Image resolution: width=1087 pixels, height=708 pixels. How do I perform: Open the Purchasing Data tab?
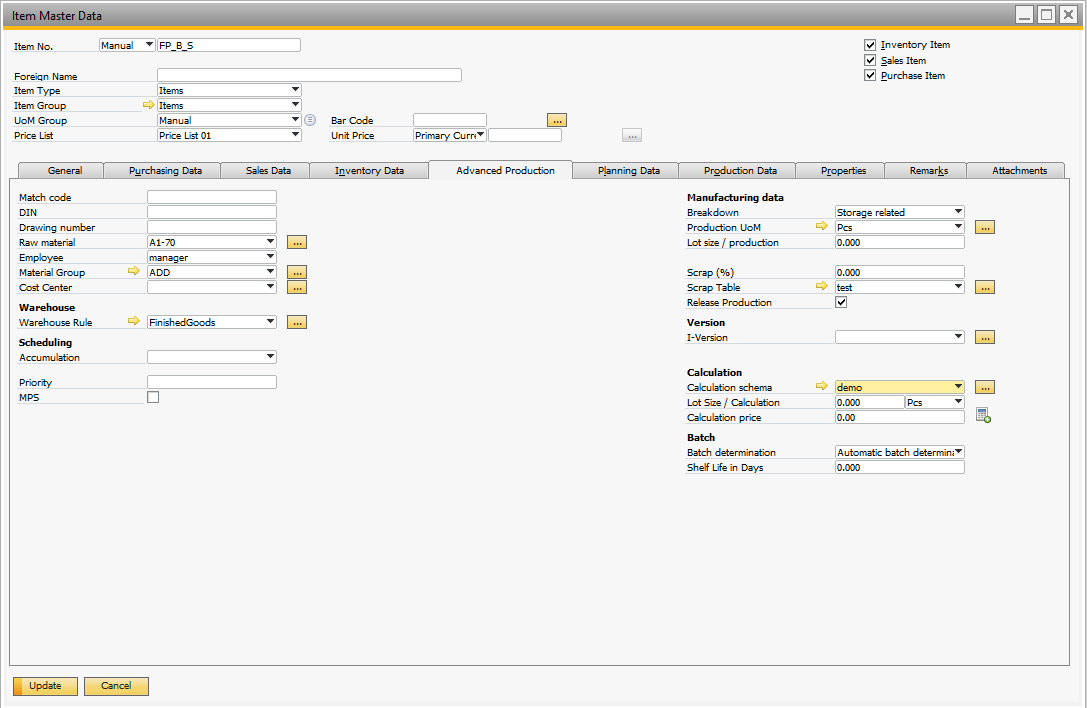point(162,170)
